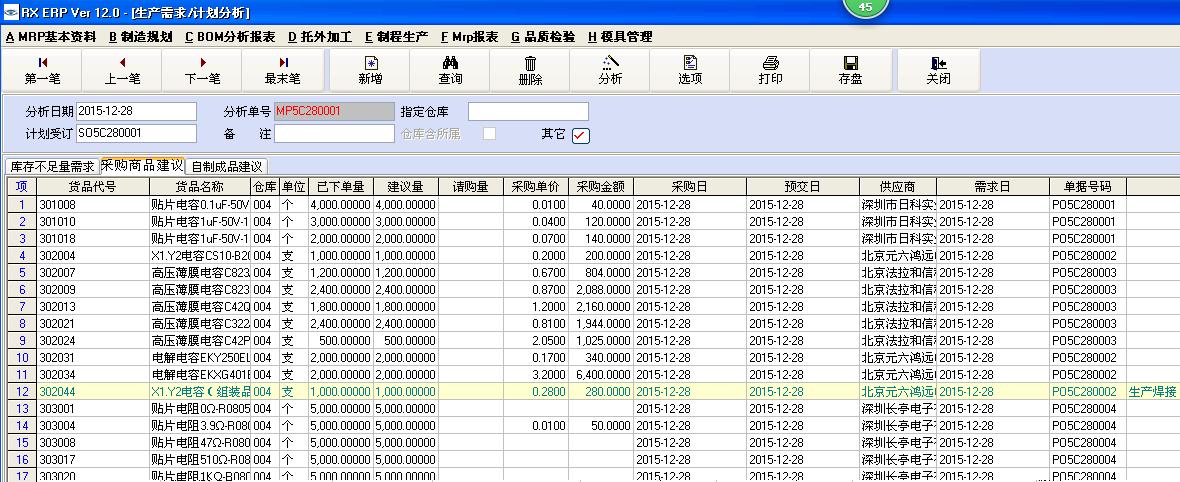1180x482 pixels.
Task: Open the D 托外加工 menu
Action: click(320, 36)
